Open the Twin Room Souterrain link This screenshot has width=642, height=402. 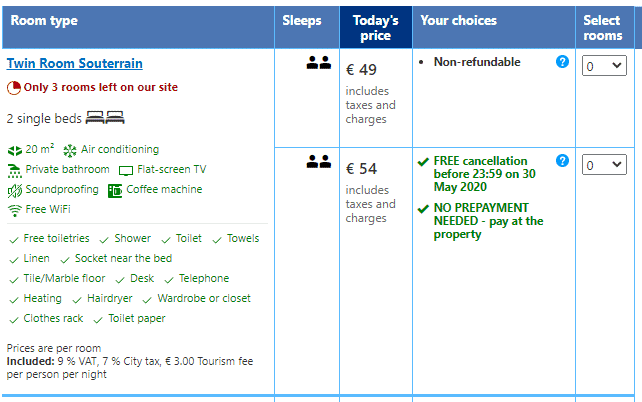pyautogui.click(x=75, y=63)
